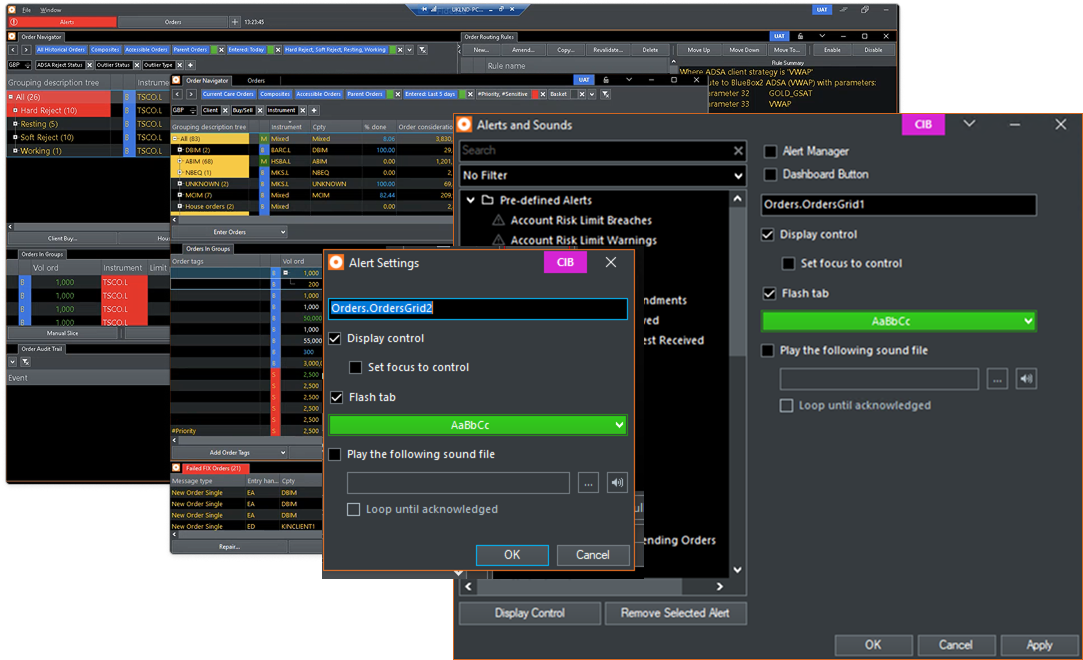The image size is (1083, 660).
Task: Expand the House orders group node
Action: pyautogui.click(x=180, y=206)
